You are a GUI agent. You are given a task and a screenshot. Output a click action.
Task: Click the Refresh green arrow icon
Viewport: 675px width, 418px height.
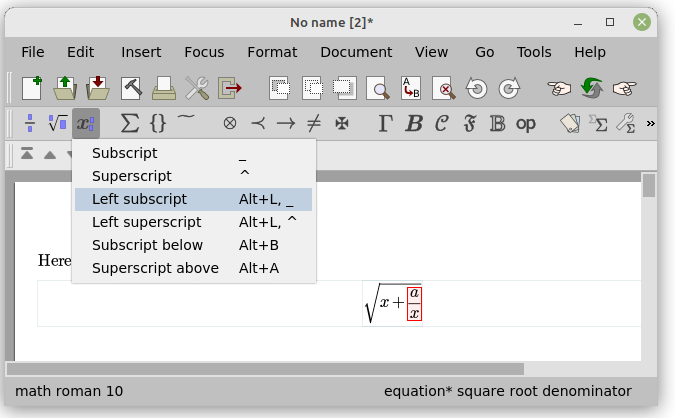pyautogui.click(x=592, y=88)
